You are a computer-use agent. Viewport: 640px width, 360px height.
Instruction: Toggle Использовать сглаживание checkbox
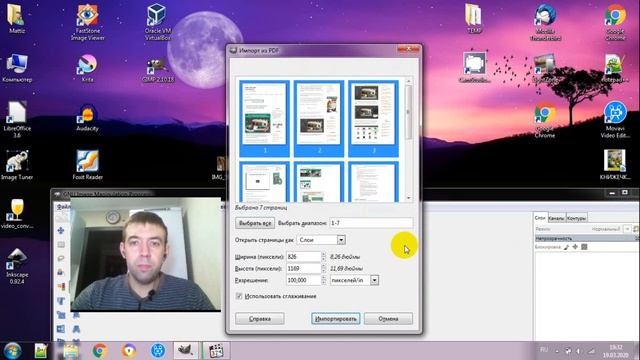coord(239,296)
